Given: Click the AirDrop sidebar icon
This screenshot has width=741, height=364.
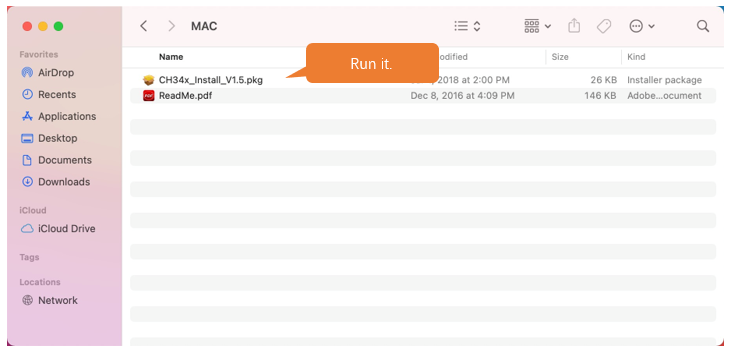Looking at the screenshot, I should pyautogui.click(x=27, y=73).
